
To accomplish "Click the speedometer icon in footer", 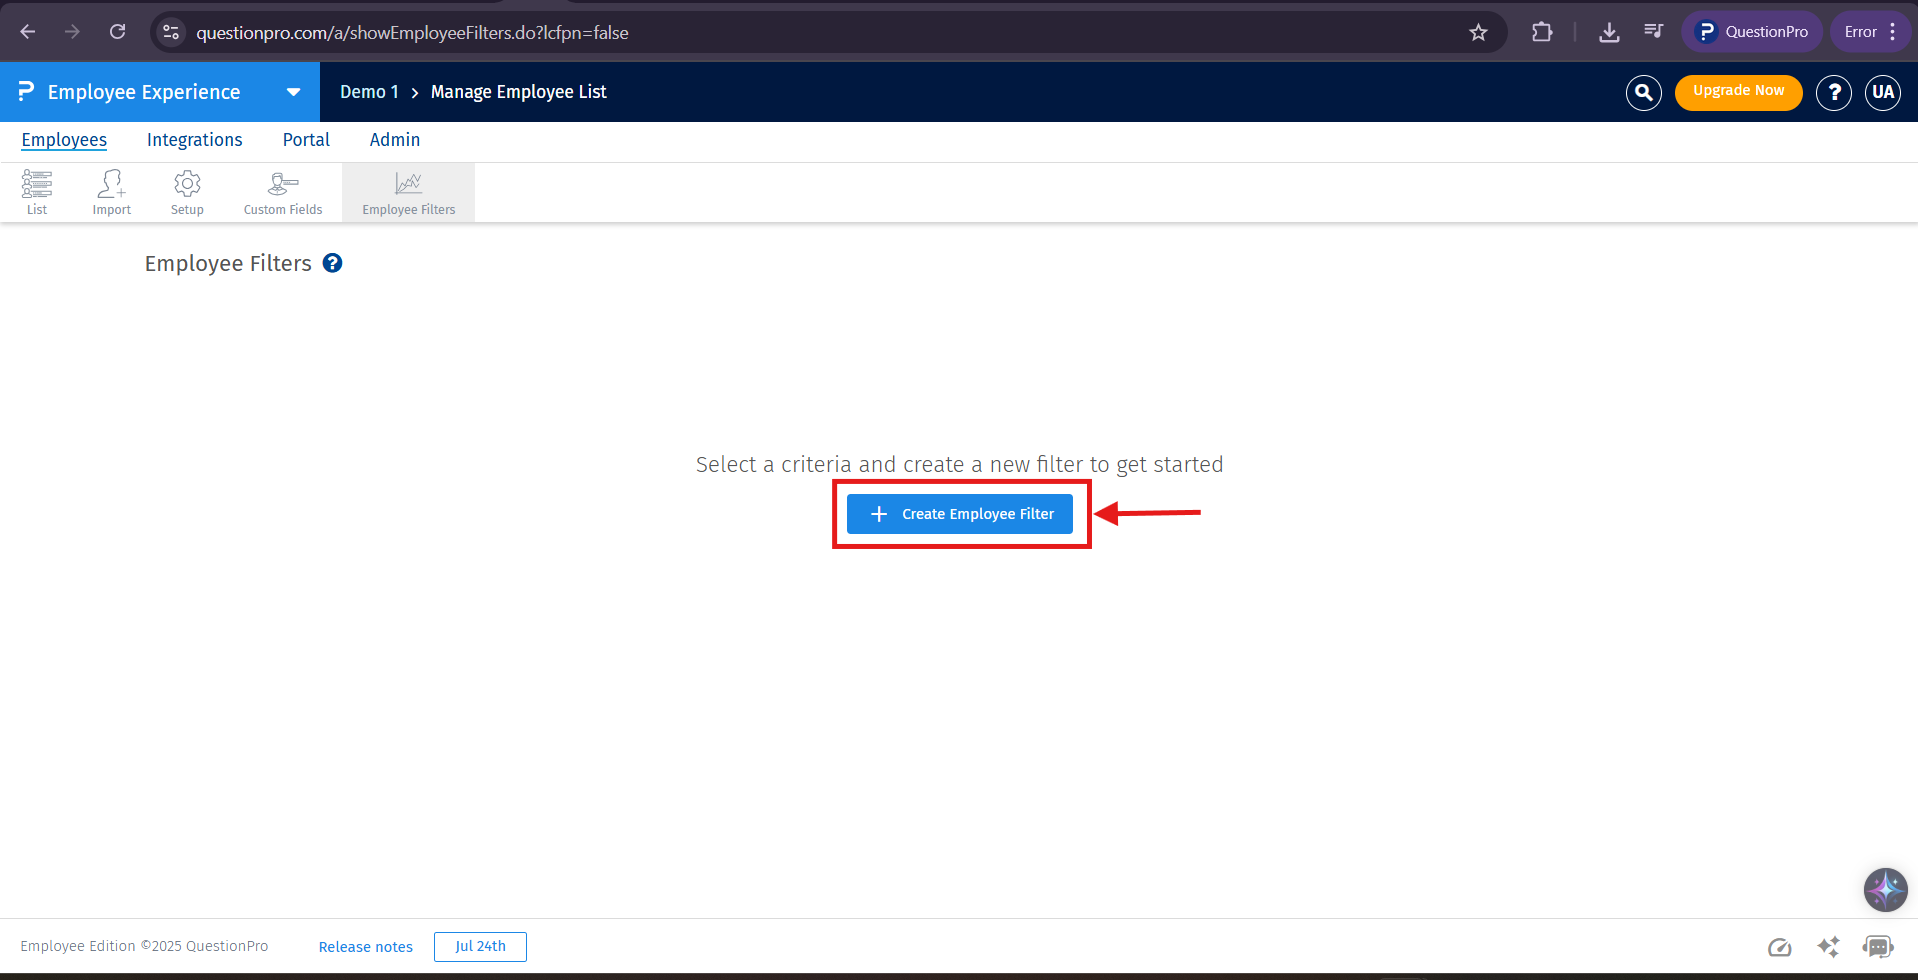I will pyautogui.click(x=1779, y=947).
